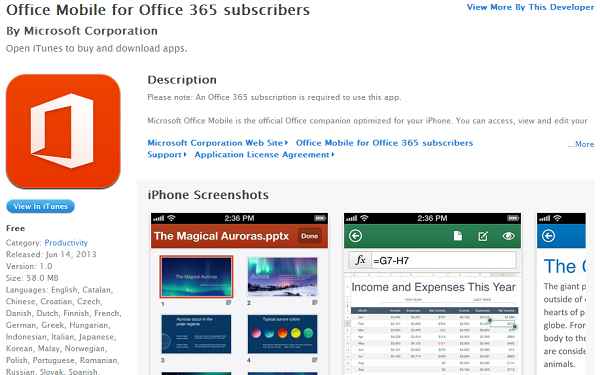Image resolution: width=600 pixels, height=375 pixels.
Task: Click the edit pencil icon in Excel toolbar
Action: point(483,236)
